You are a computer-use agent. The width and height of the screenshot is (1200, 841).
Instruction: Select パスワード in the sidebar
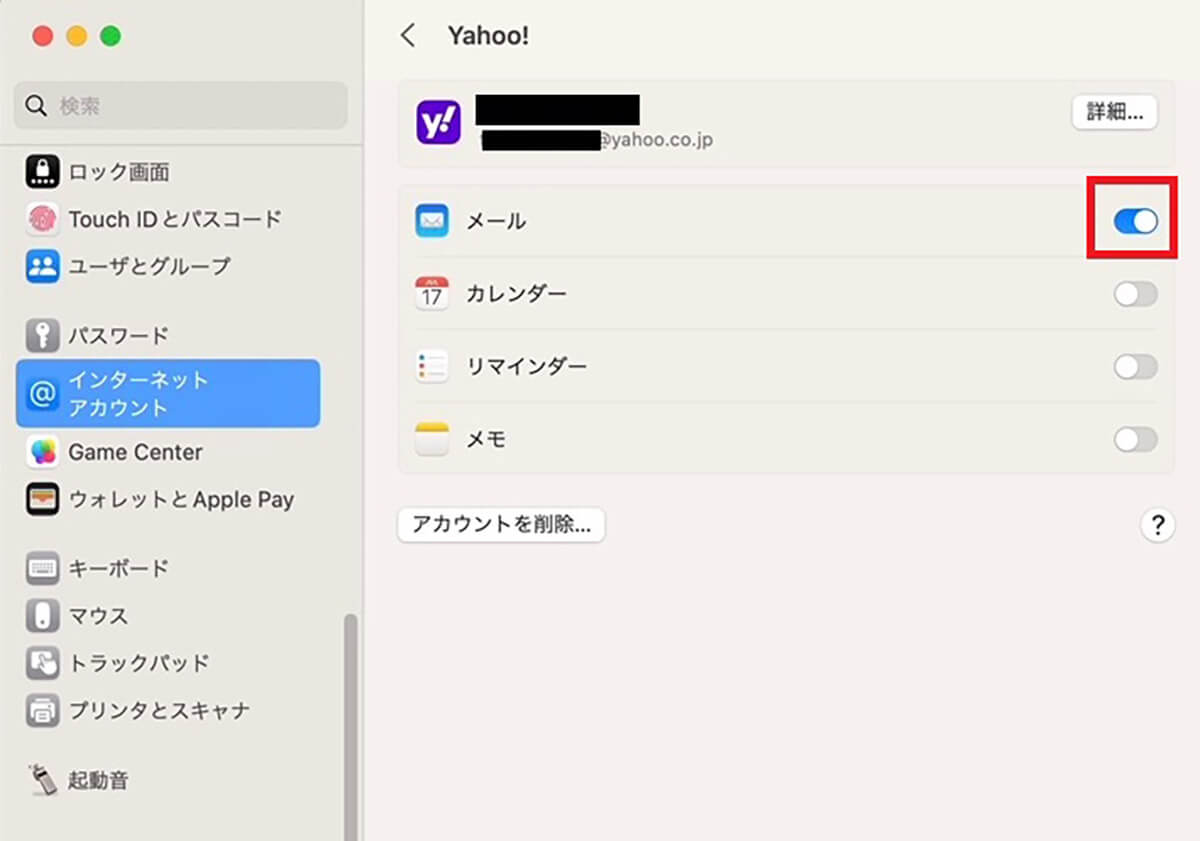[x=118, y=336]
